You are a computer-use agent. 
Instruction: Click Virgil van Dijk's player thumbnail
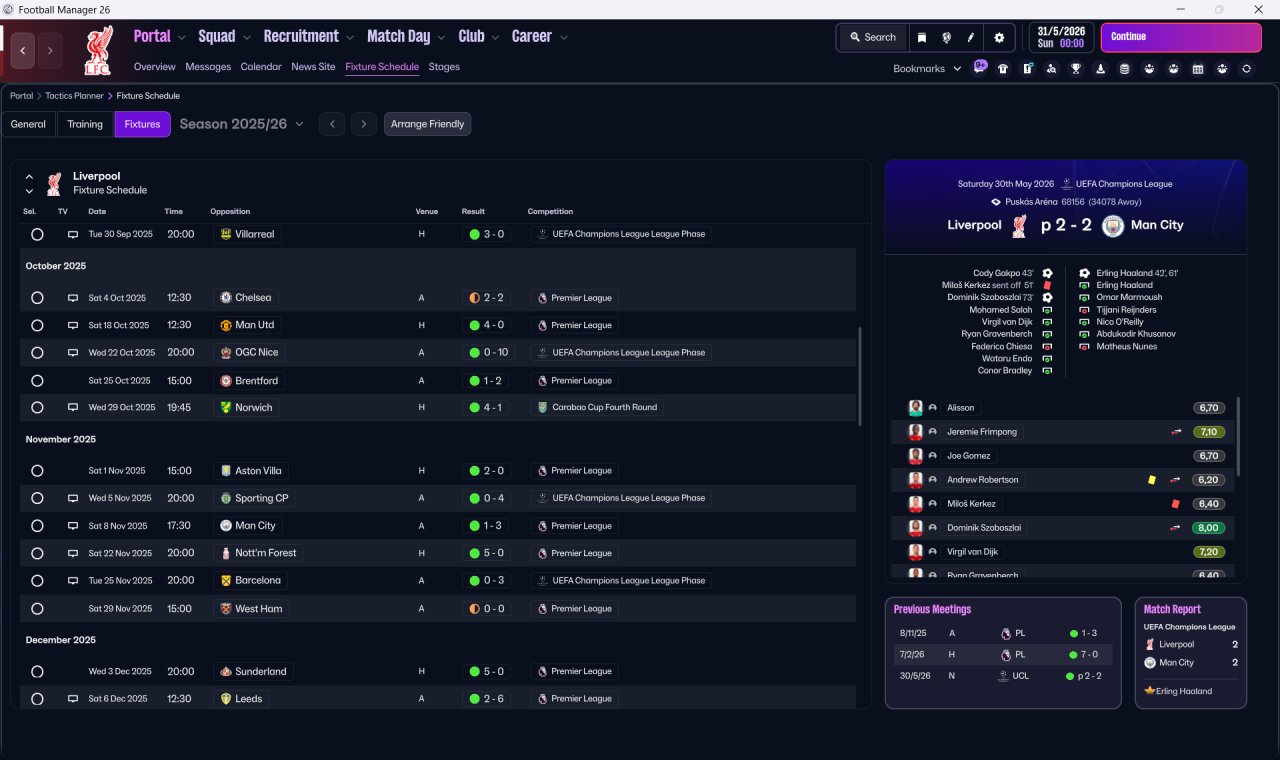915,552
